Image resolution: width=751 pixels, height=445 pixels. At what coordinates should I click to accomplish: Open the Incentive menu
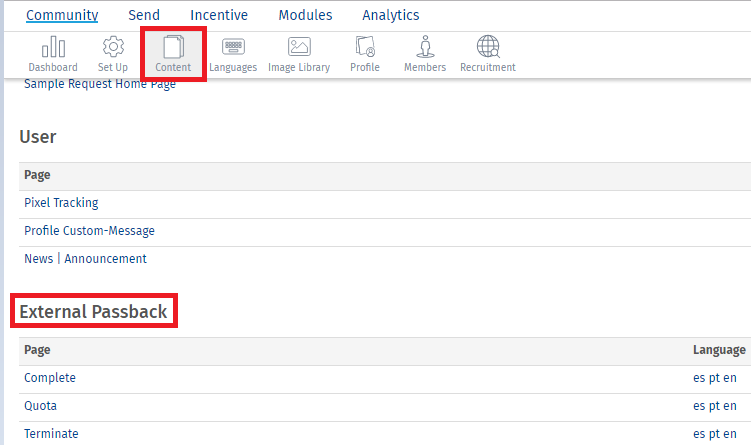tap(219, 15)
